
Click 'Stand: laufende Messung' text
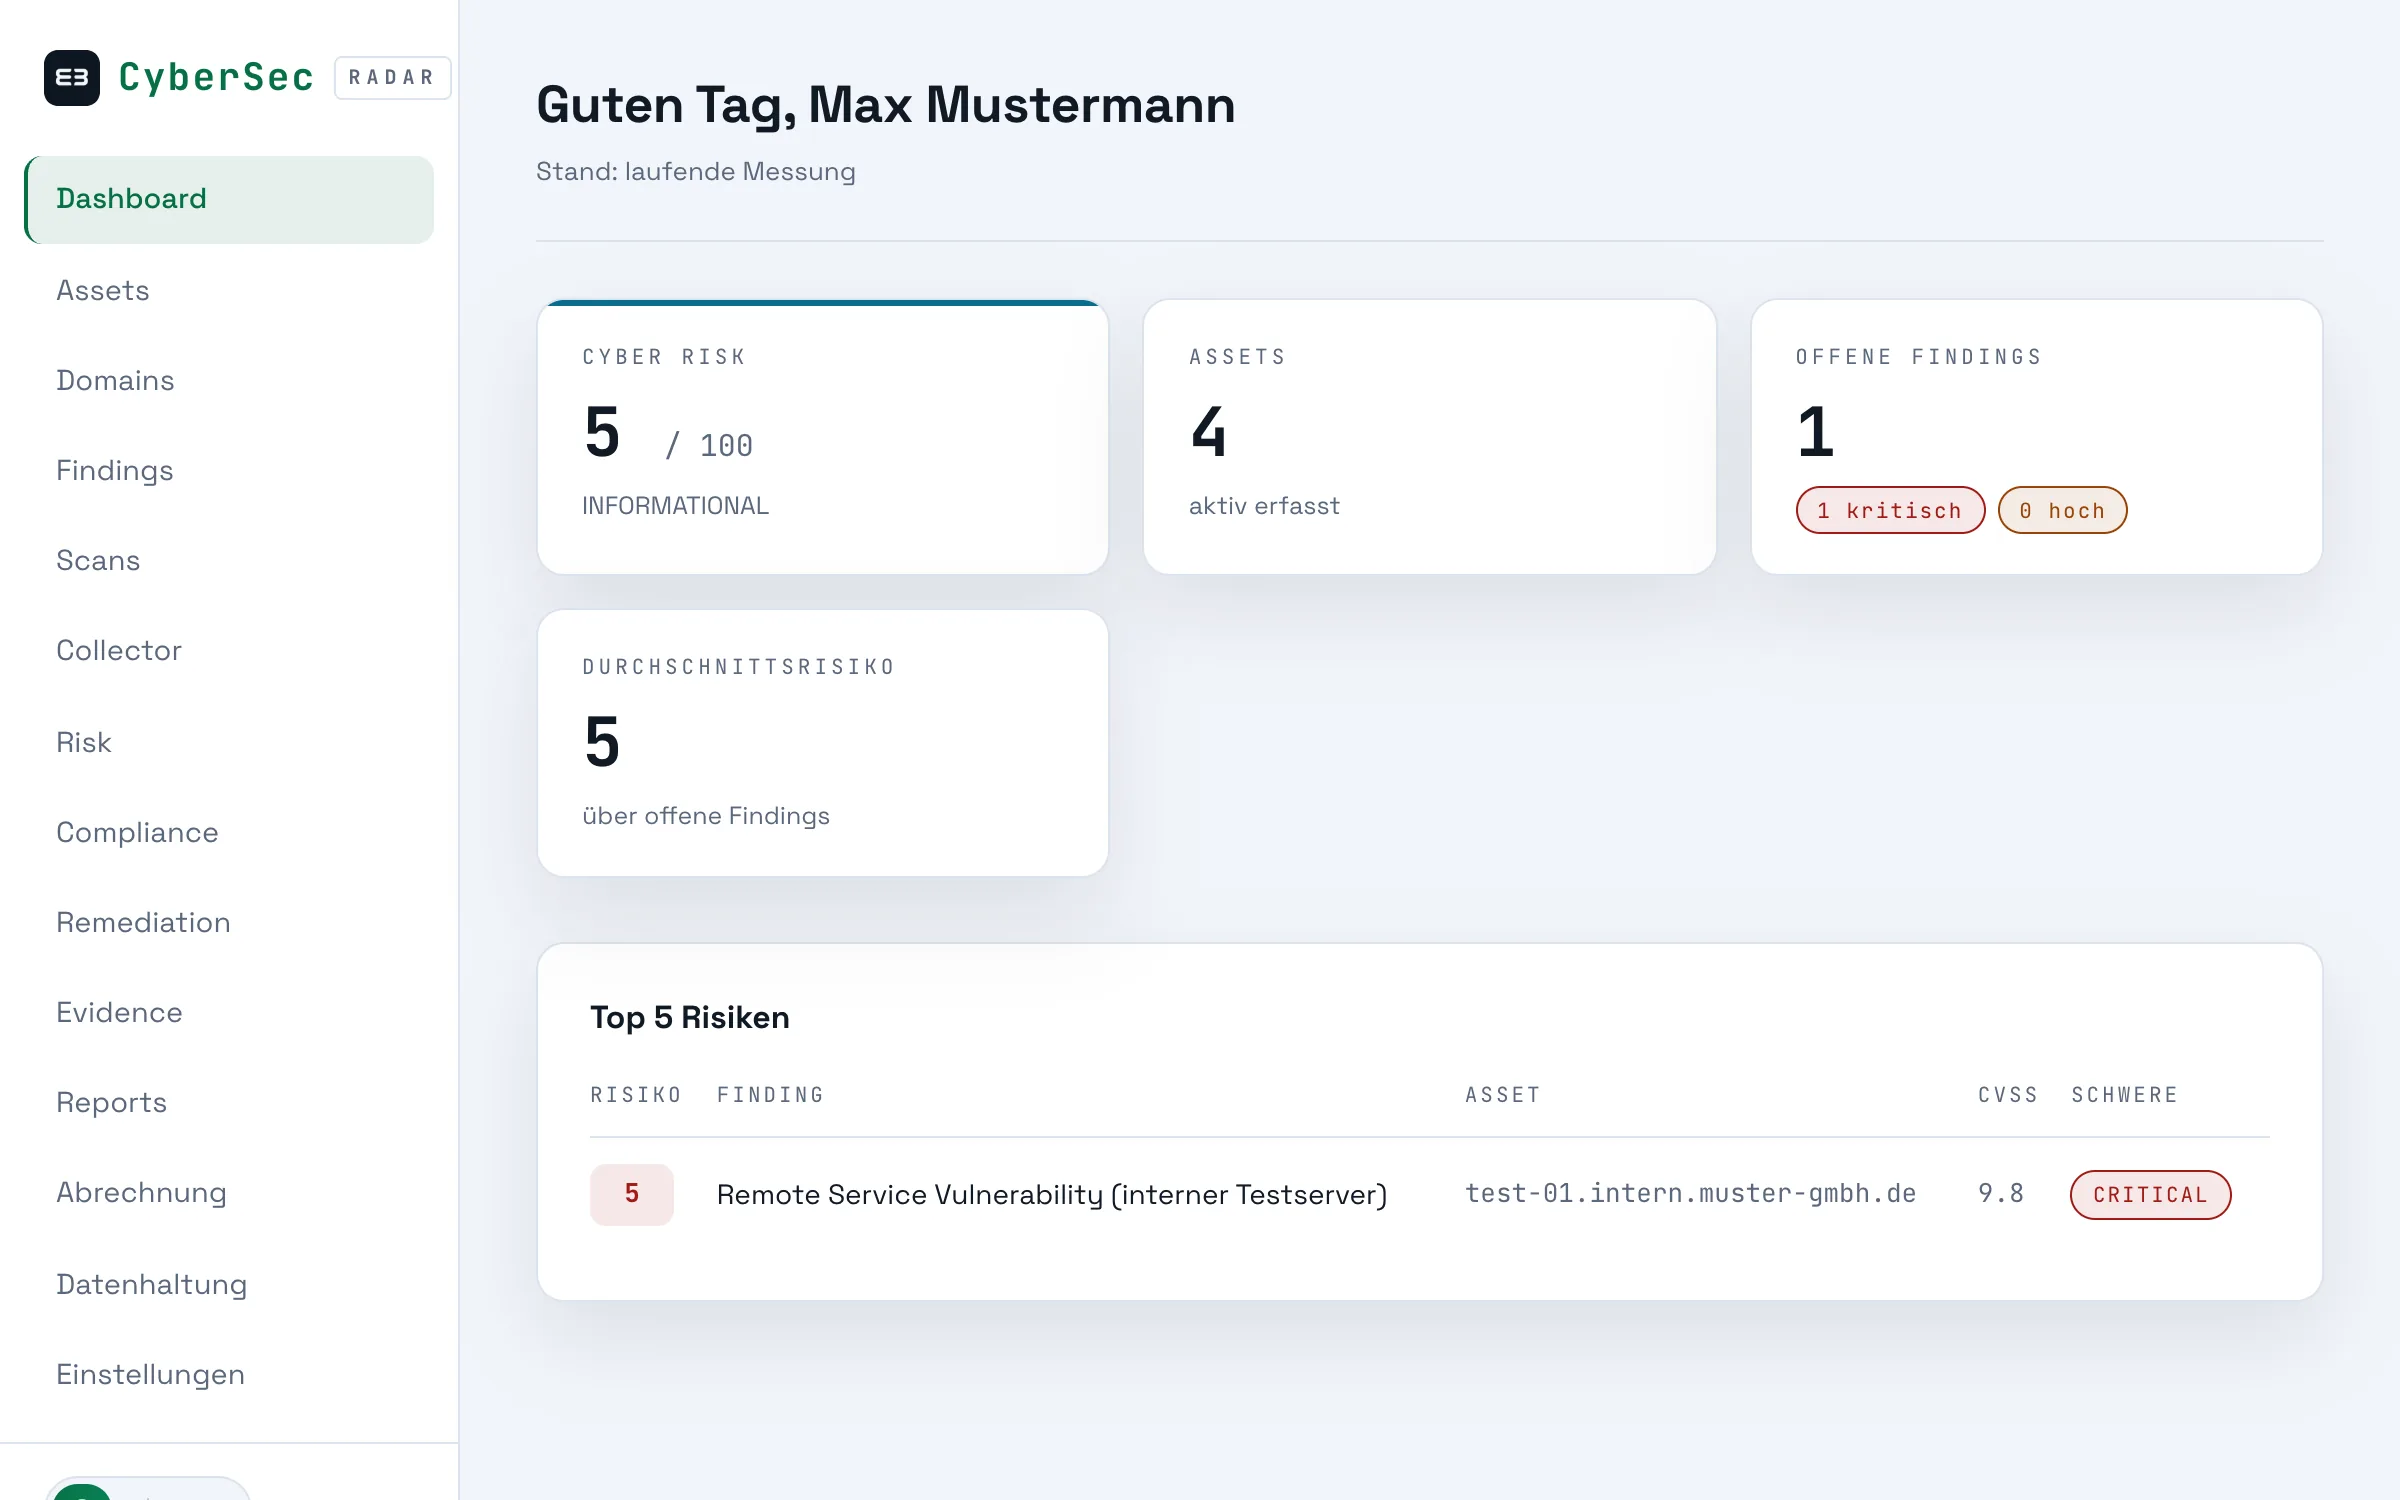coord(696,172)
